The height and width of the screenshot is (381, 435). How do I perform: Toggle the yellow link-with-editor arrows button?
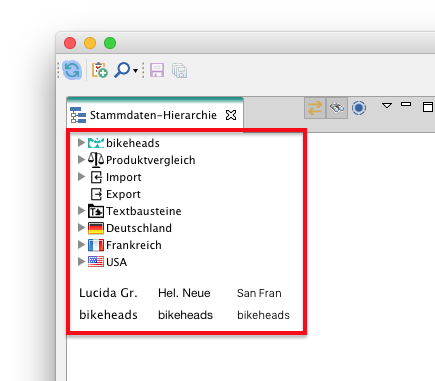(315, 108)
